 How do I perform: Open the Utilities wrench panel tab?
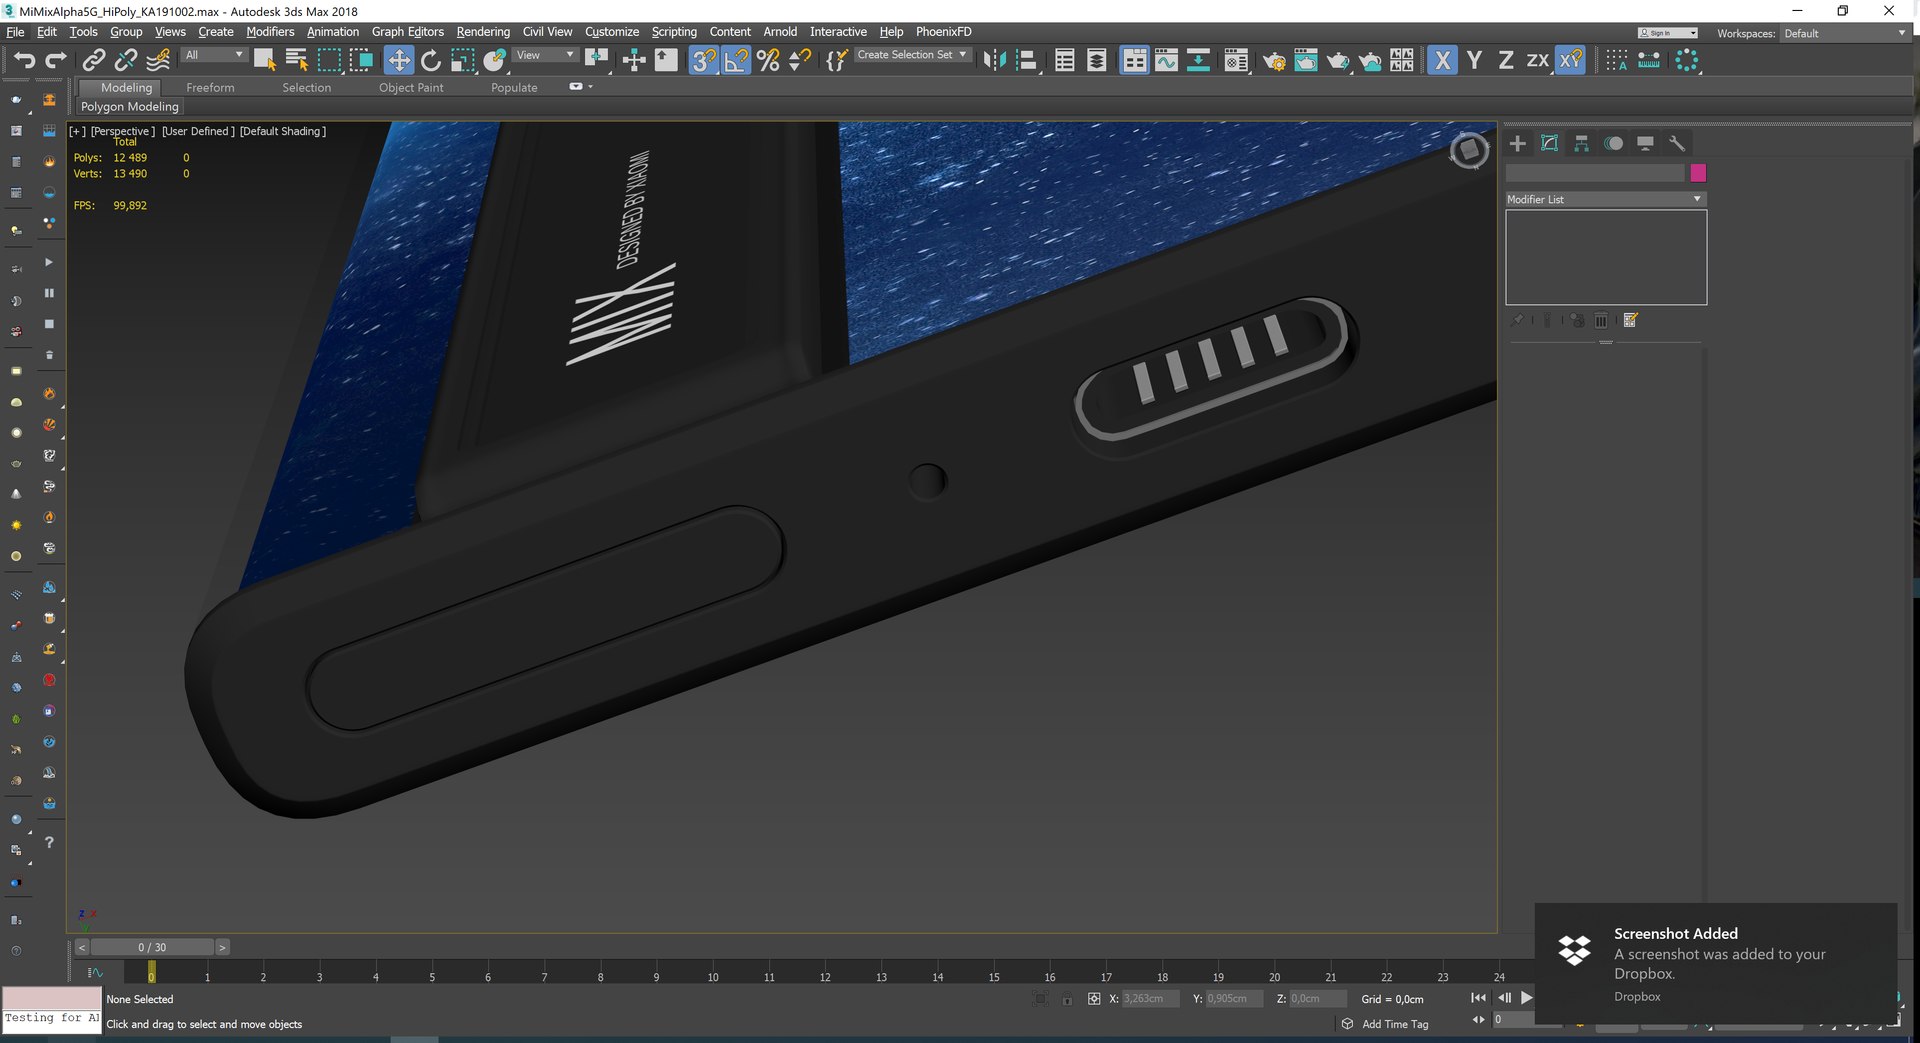click(1678, 143)
